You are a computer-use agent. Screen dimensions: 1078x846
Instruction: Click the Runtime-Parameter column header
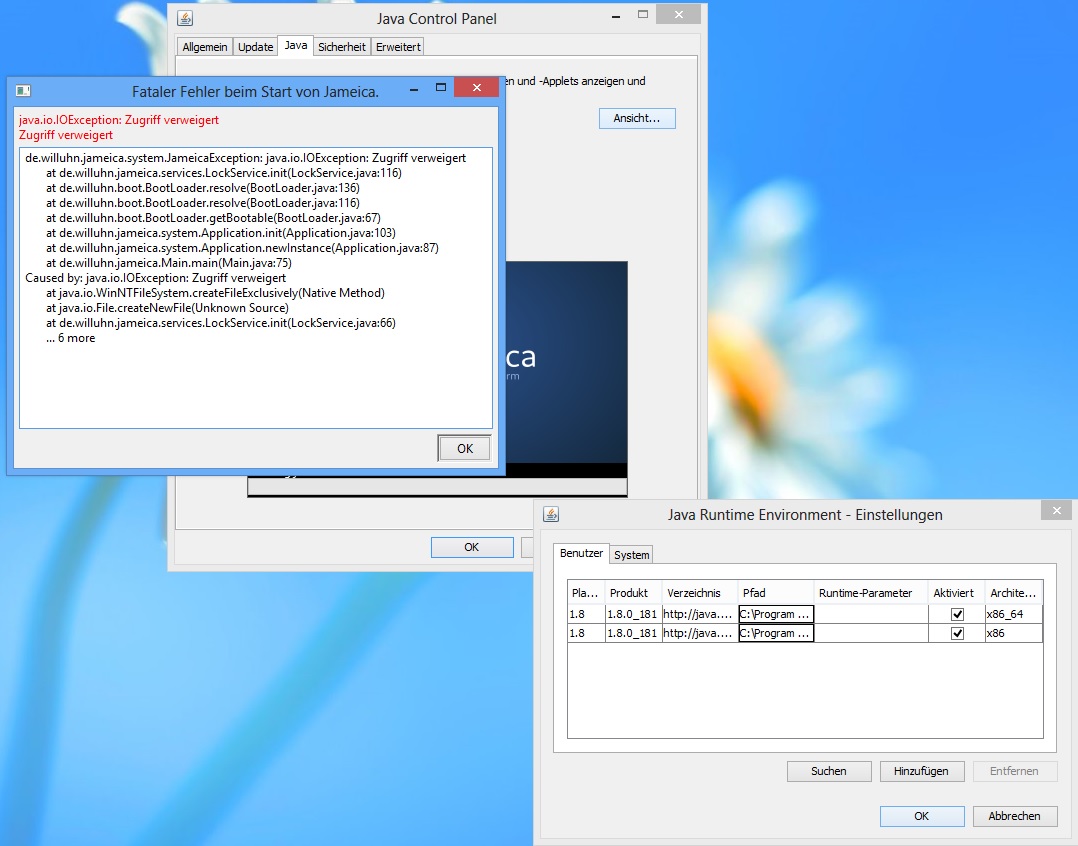coord(871,593)
